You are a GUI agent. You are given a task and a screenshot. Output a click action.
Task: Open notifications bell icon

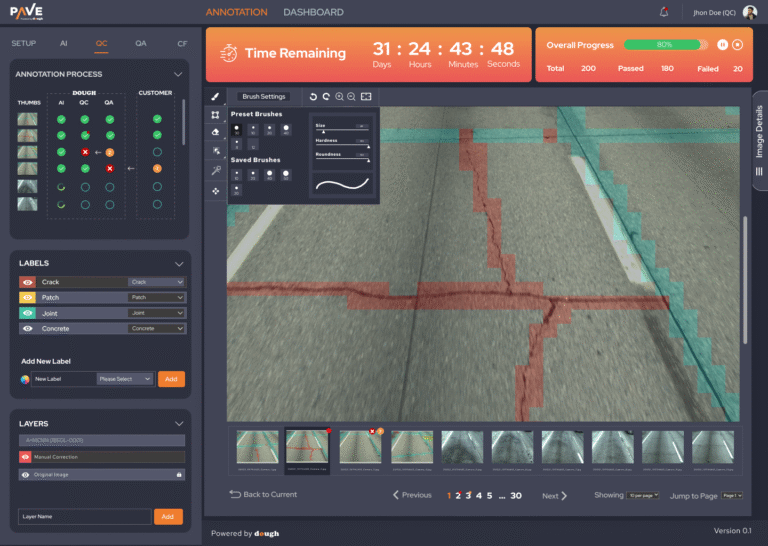(663, 12)
